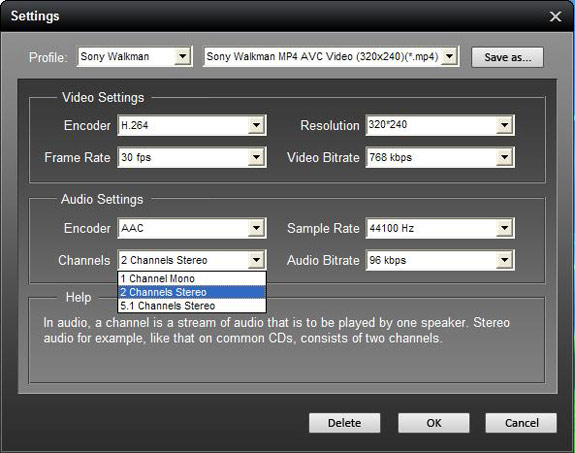Select 1 Channel Mono from the list
The width and height of the screenshot is (575, 453).
[192, 279]
